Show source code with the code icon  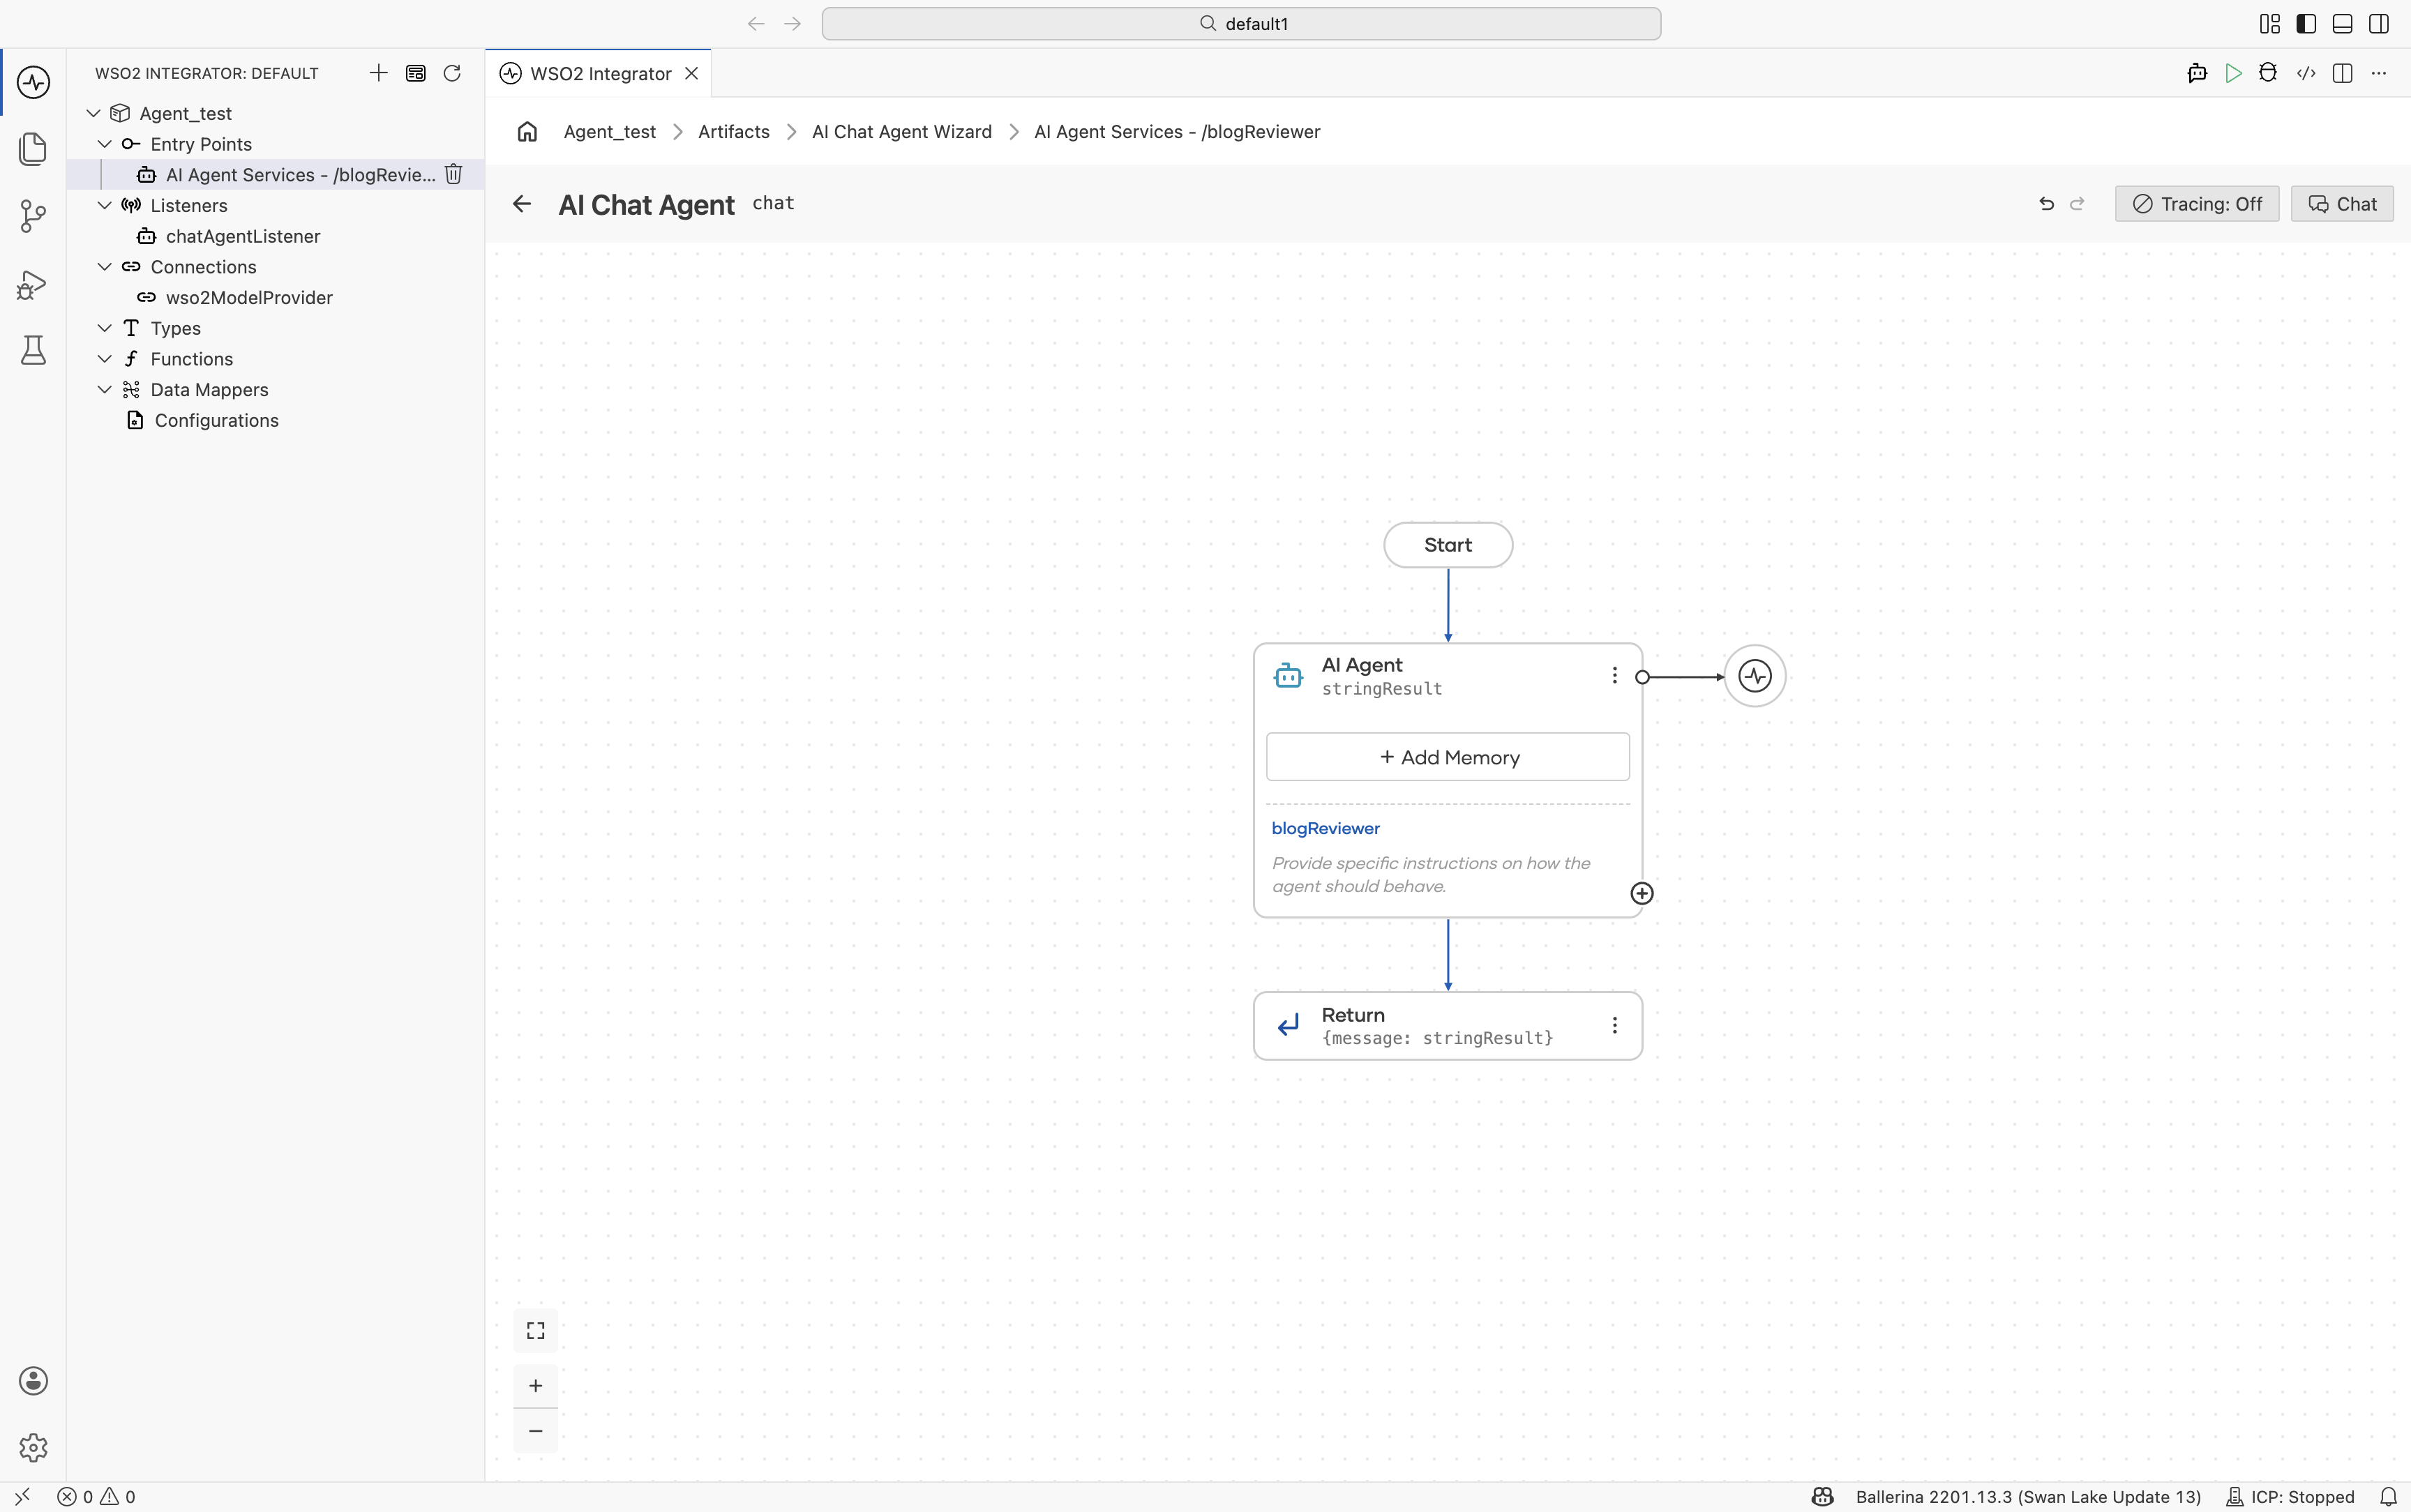[2306, 73]
